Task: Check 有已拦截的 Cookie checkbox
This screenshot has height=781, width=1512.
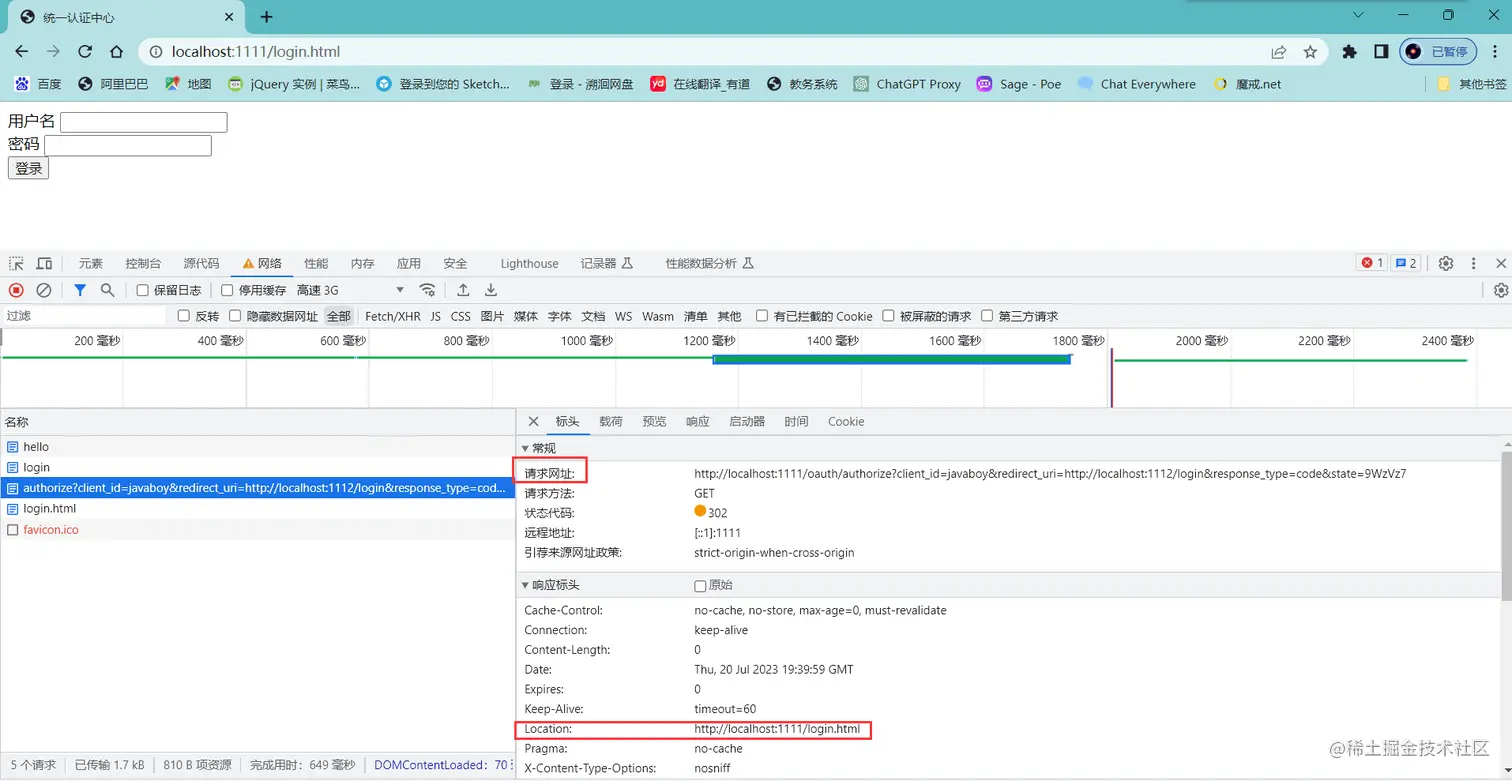Action: 762,316
